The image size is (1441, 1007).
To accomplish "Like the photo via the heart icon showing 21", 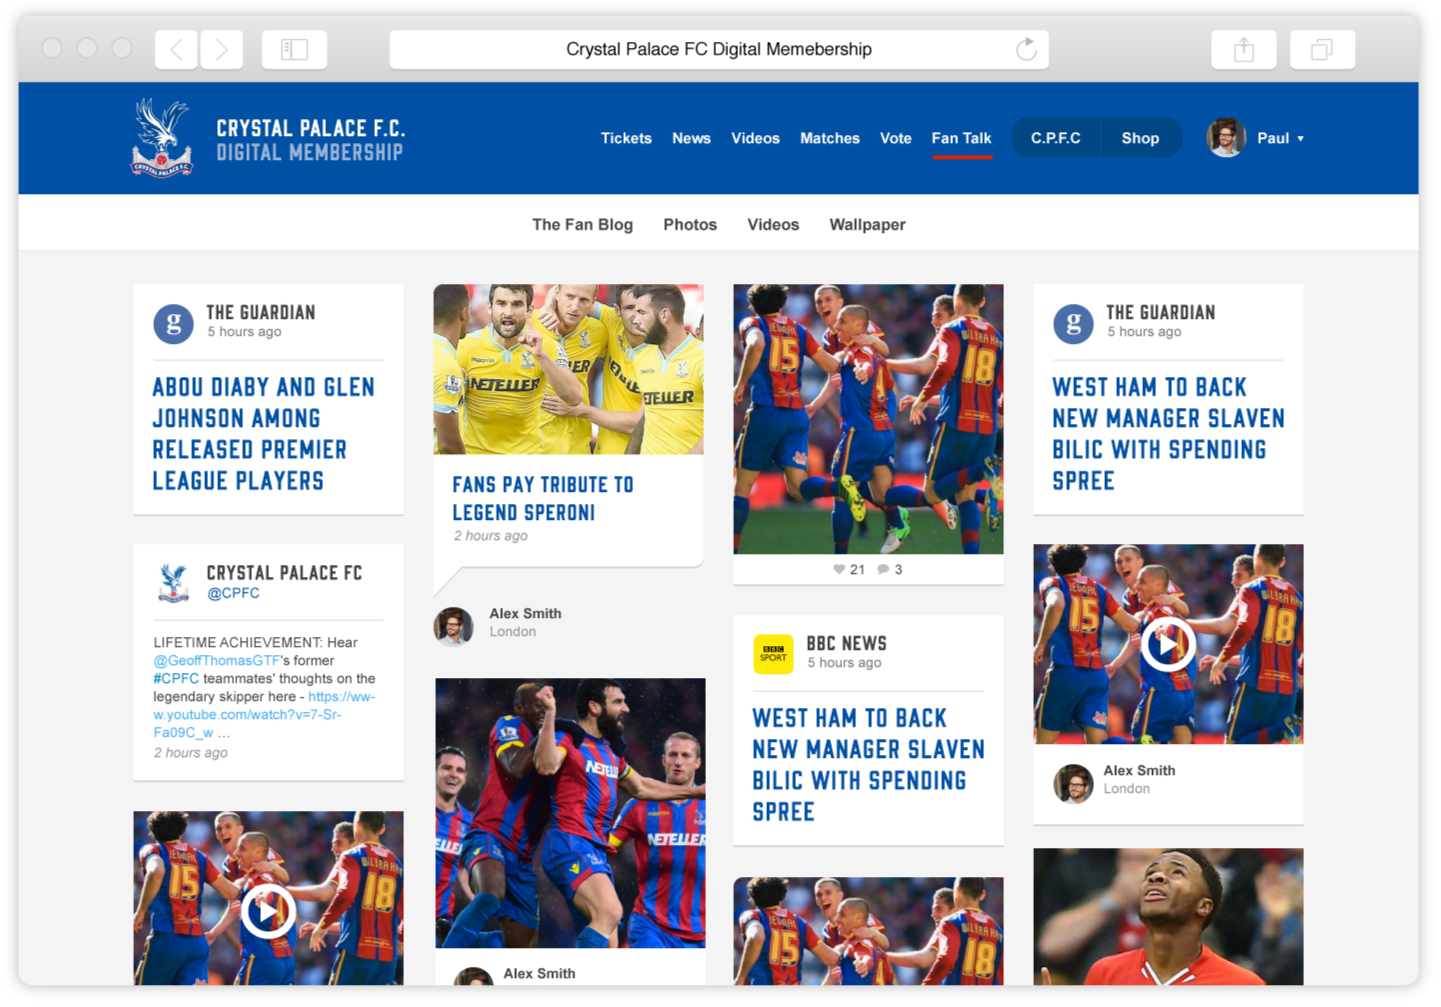I will pos(839,569).
